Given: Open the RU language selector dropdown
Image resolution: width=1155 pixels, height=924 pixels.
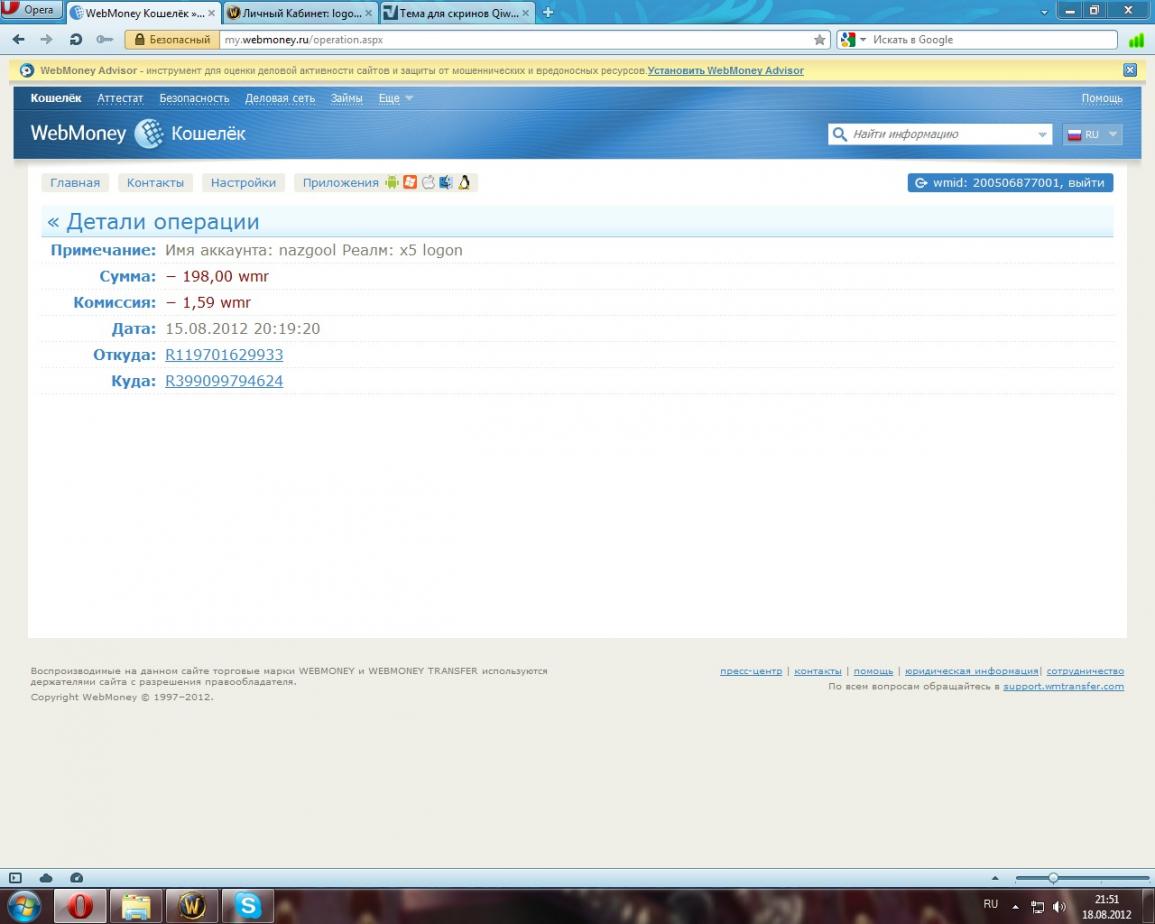Looking at the screenshot, I should point(1093,134).
